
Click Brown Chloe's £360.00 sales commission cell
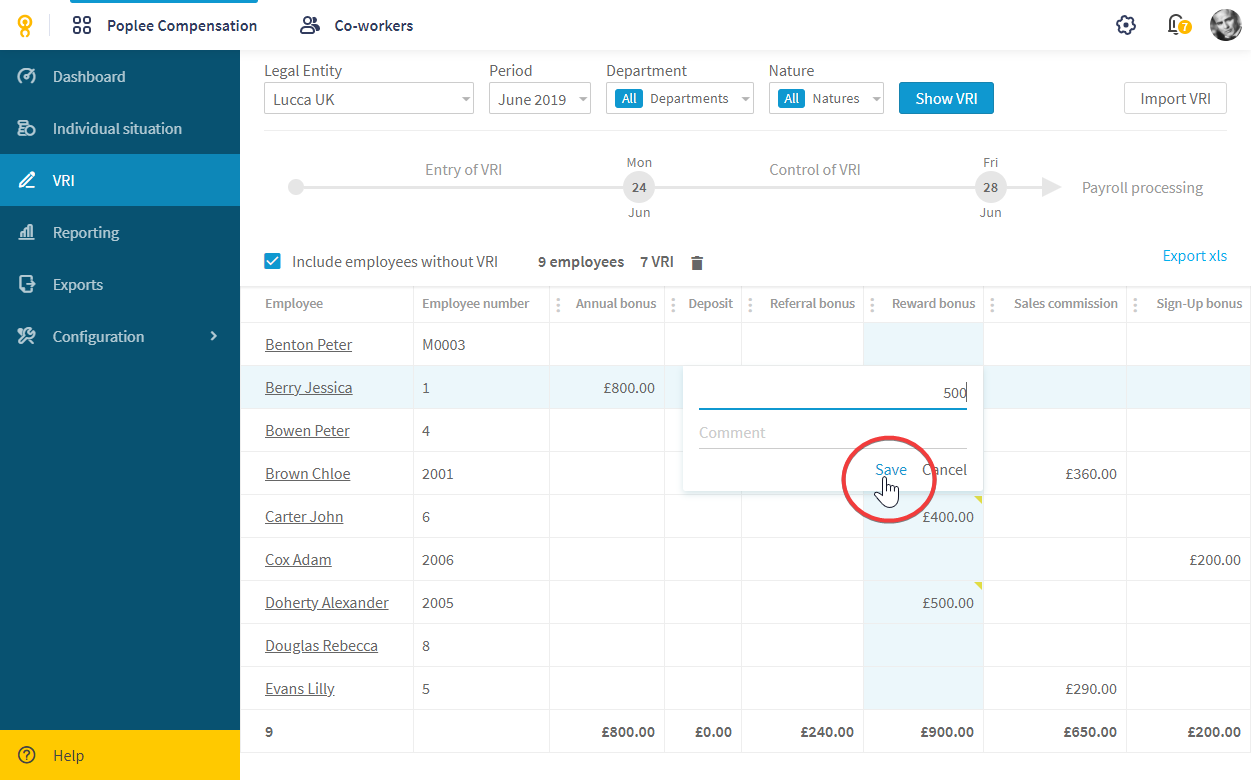pos(1055,474)
